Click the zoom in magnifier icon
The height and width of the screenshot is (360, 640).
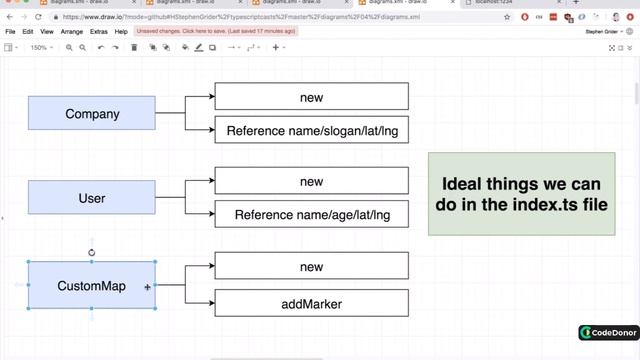click(x=69, y=48)
